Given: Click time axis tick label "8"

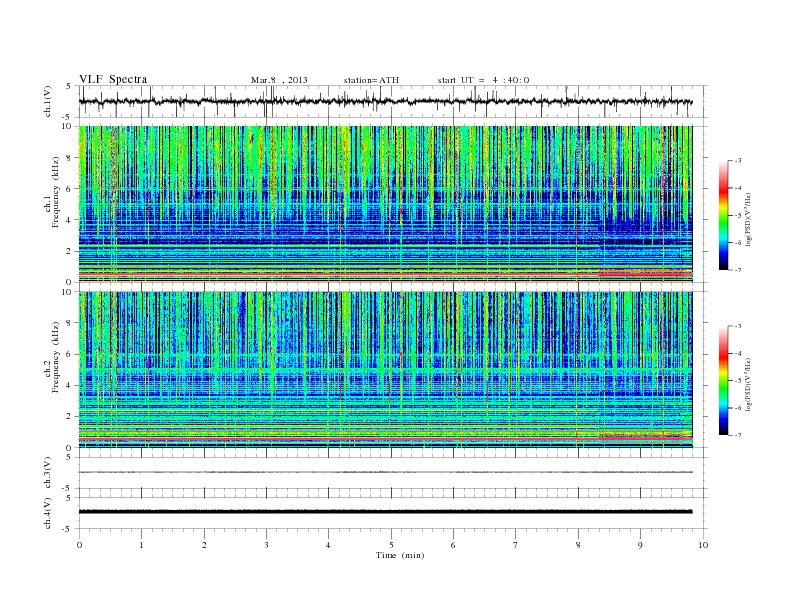Looking at the screenshot, I should click(578, 545).
